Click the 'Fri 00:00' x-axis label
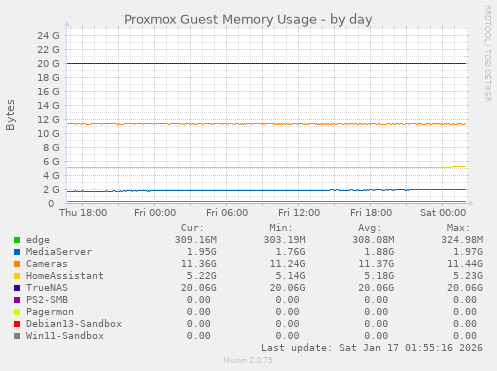Image resolution: width=497 pixels, height=371 pixels. [x=155, y=213]
